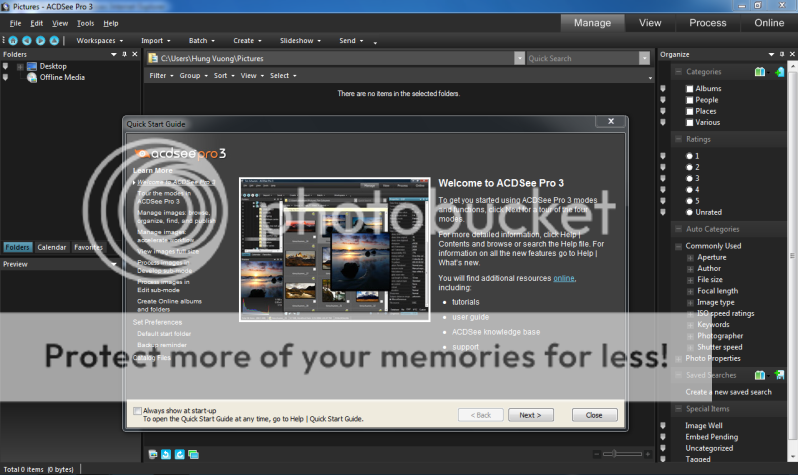The width and height of the screenshot is (798, 475).
Task: Switch to the Process mode tab
Action: click(707, 23)
